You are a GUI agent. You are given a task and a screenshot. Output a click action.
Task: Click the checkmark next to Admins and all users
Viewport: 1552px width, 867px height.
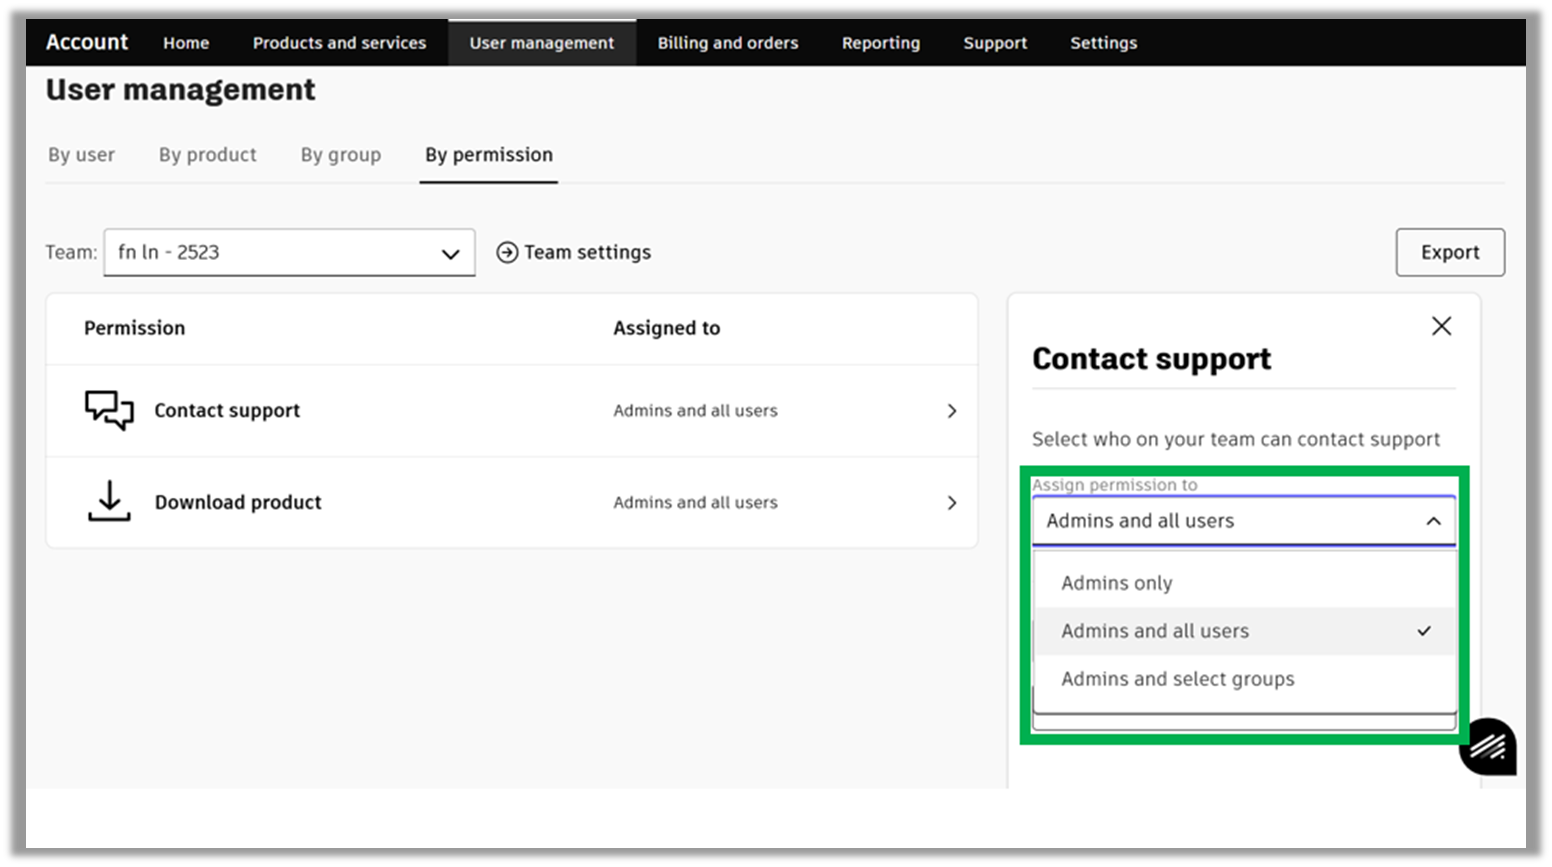coord(1422,631)
